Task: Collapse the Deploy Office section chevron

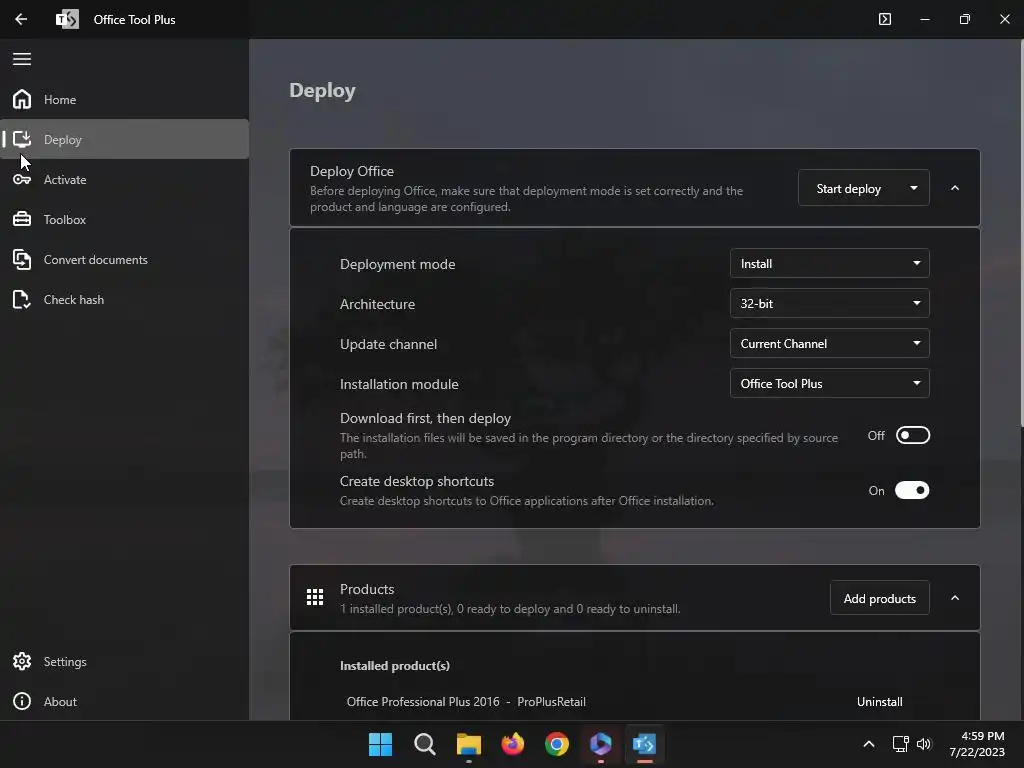Action: click(955, 188)
